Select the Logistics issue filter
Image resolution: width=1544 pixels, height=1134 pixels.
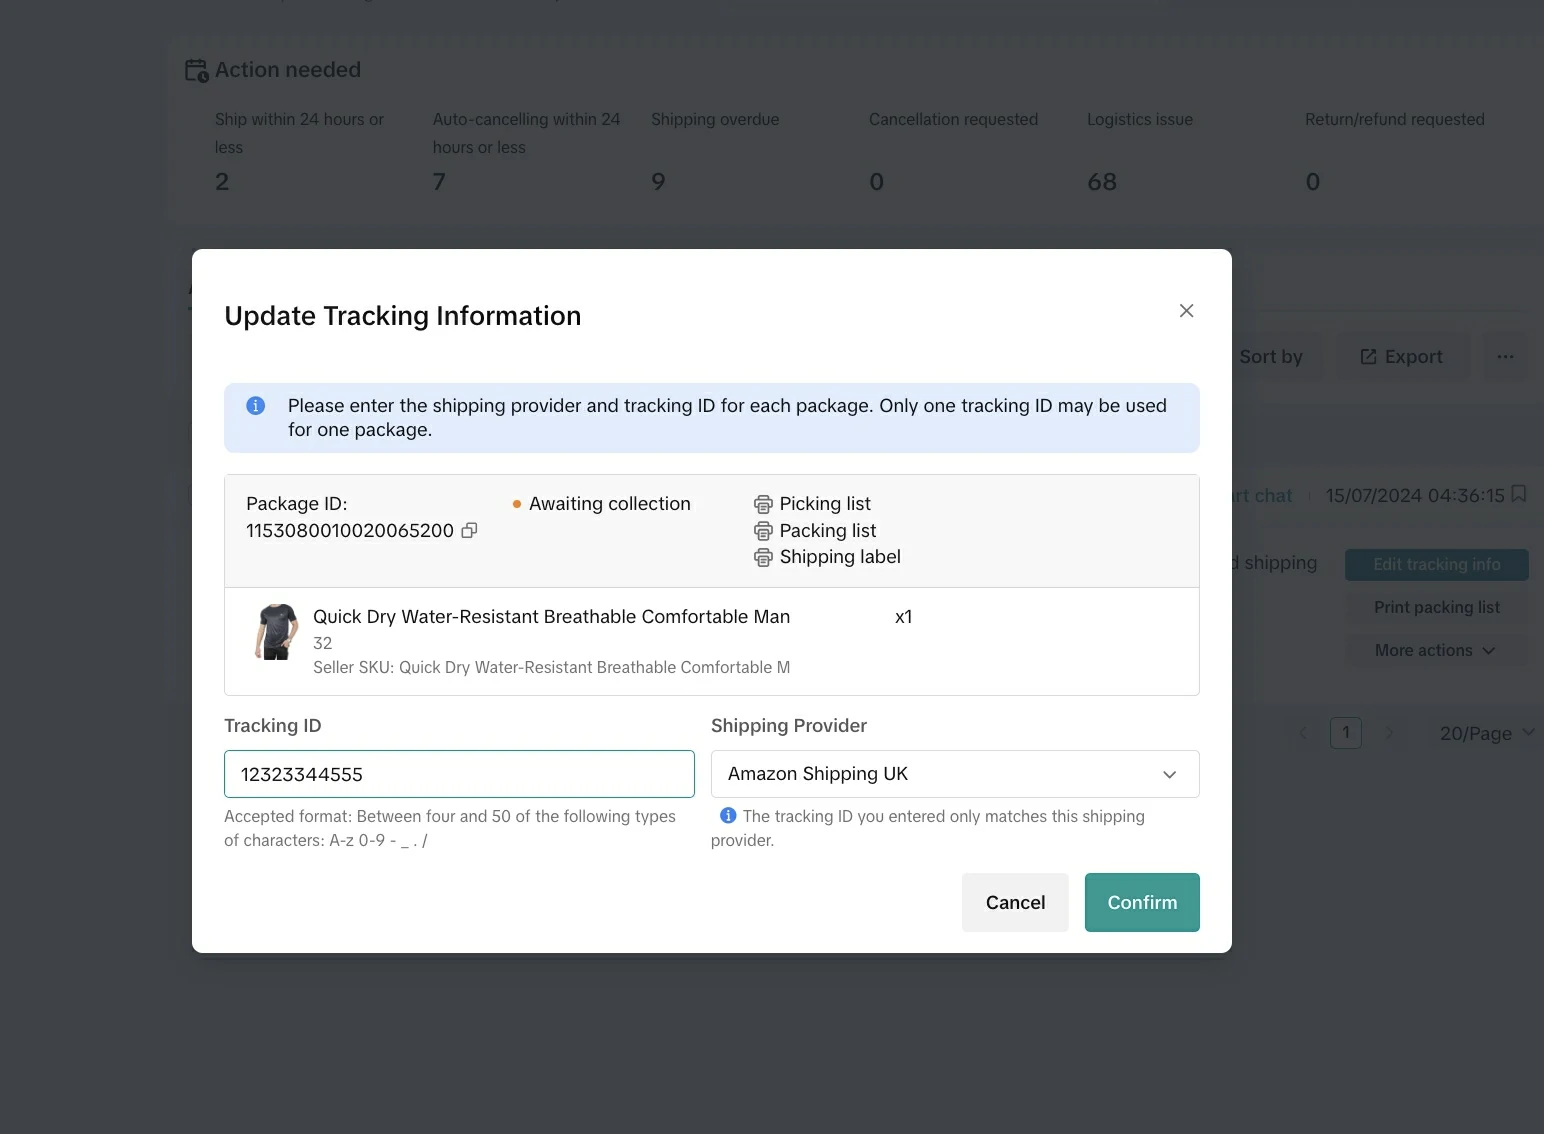(x=1140, y=150)
